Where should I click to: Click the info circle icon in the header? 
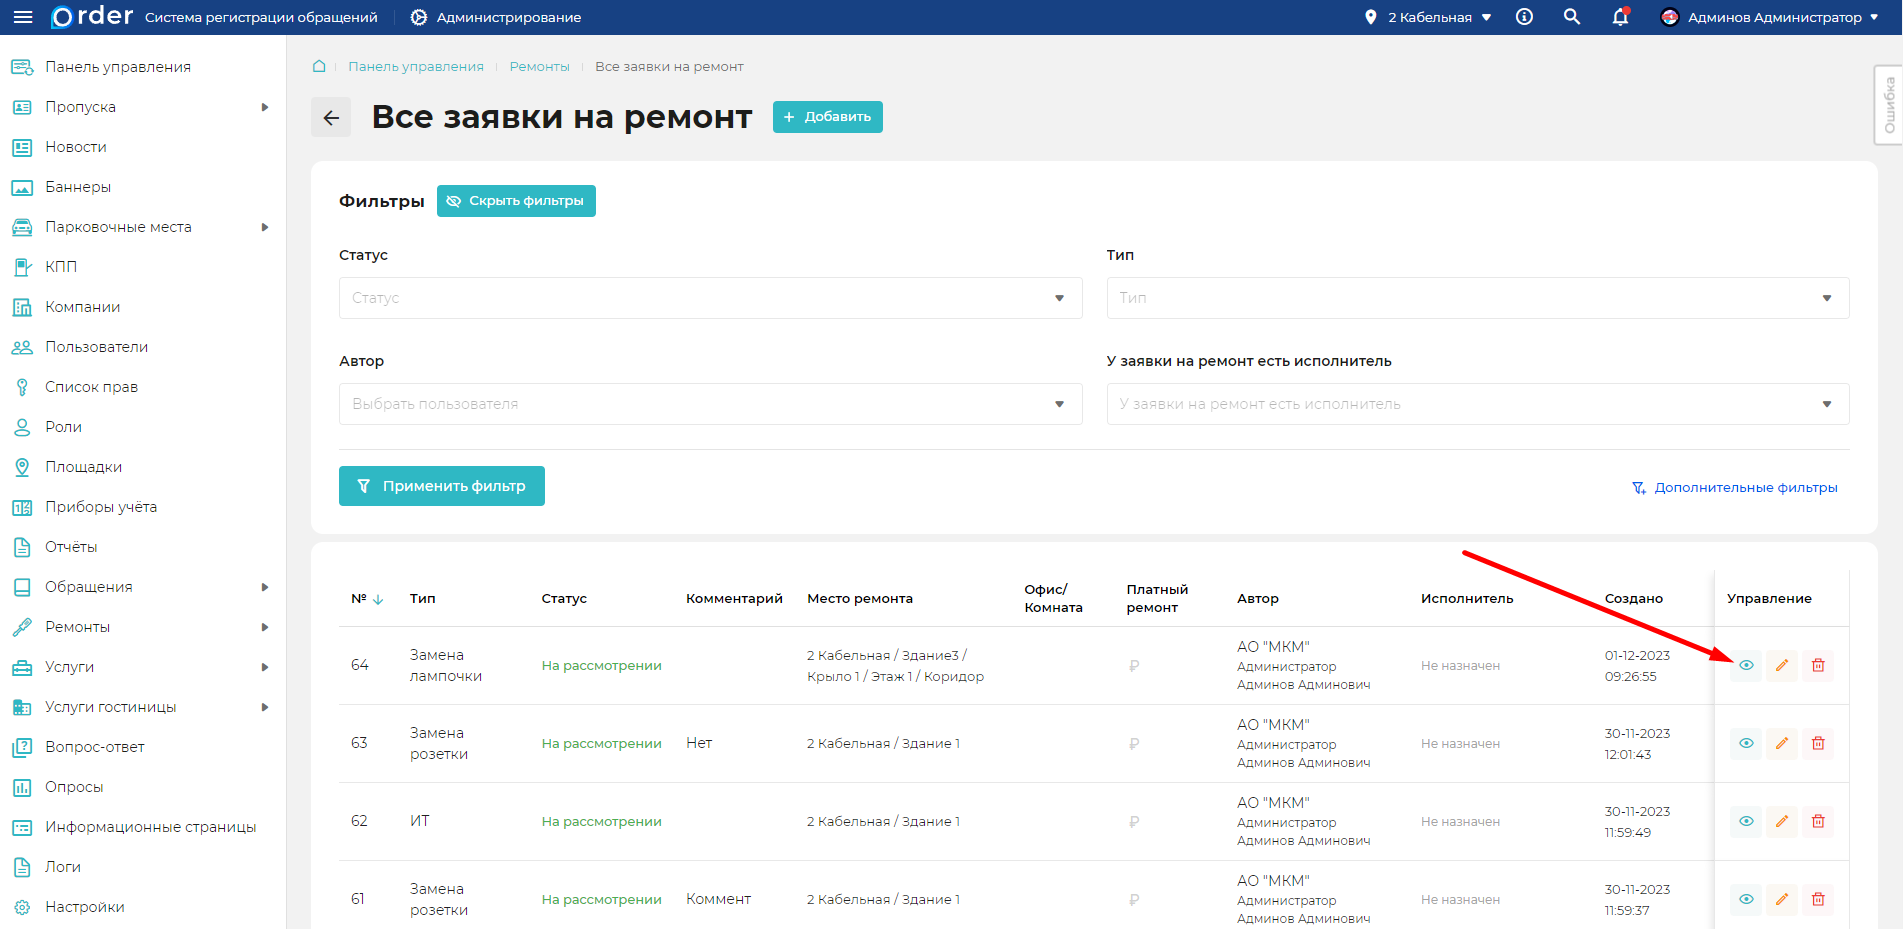pos(1524,17)
